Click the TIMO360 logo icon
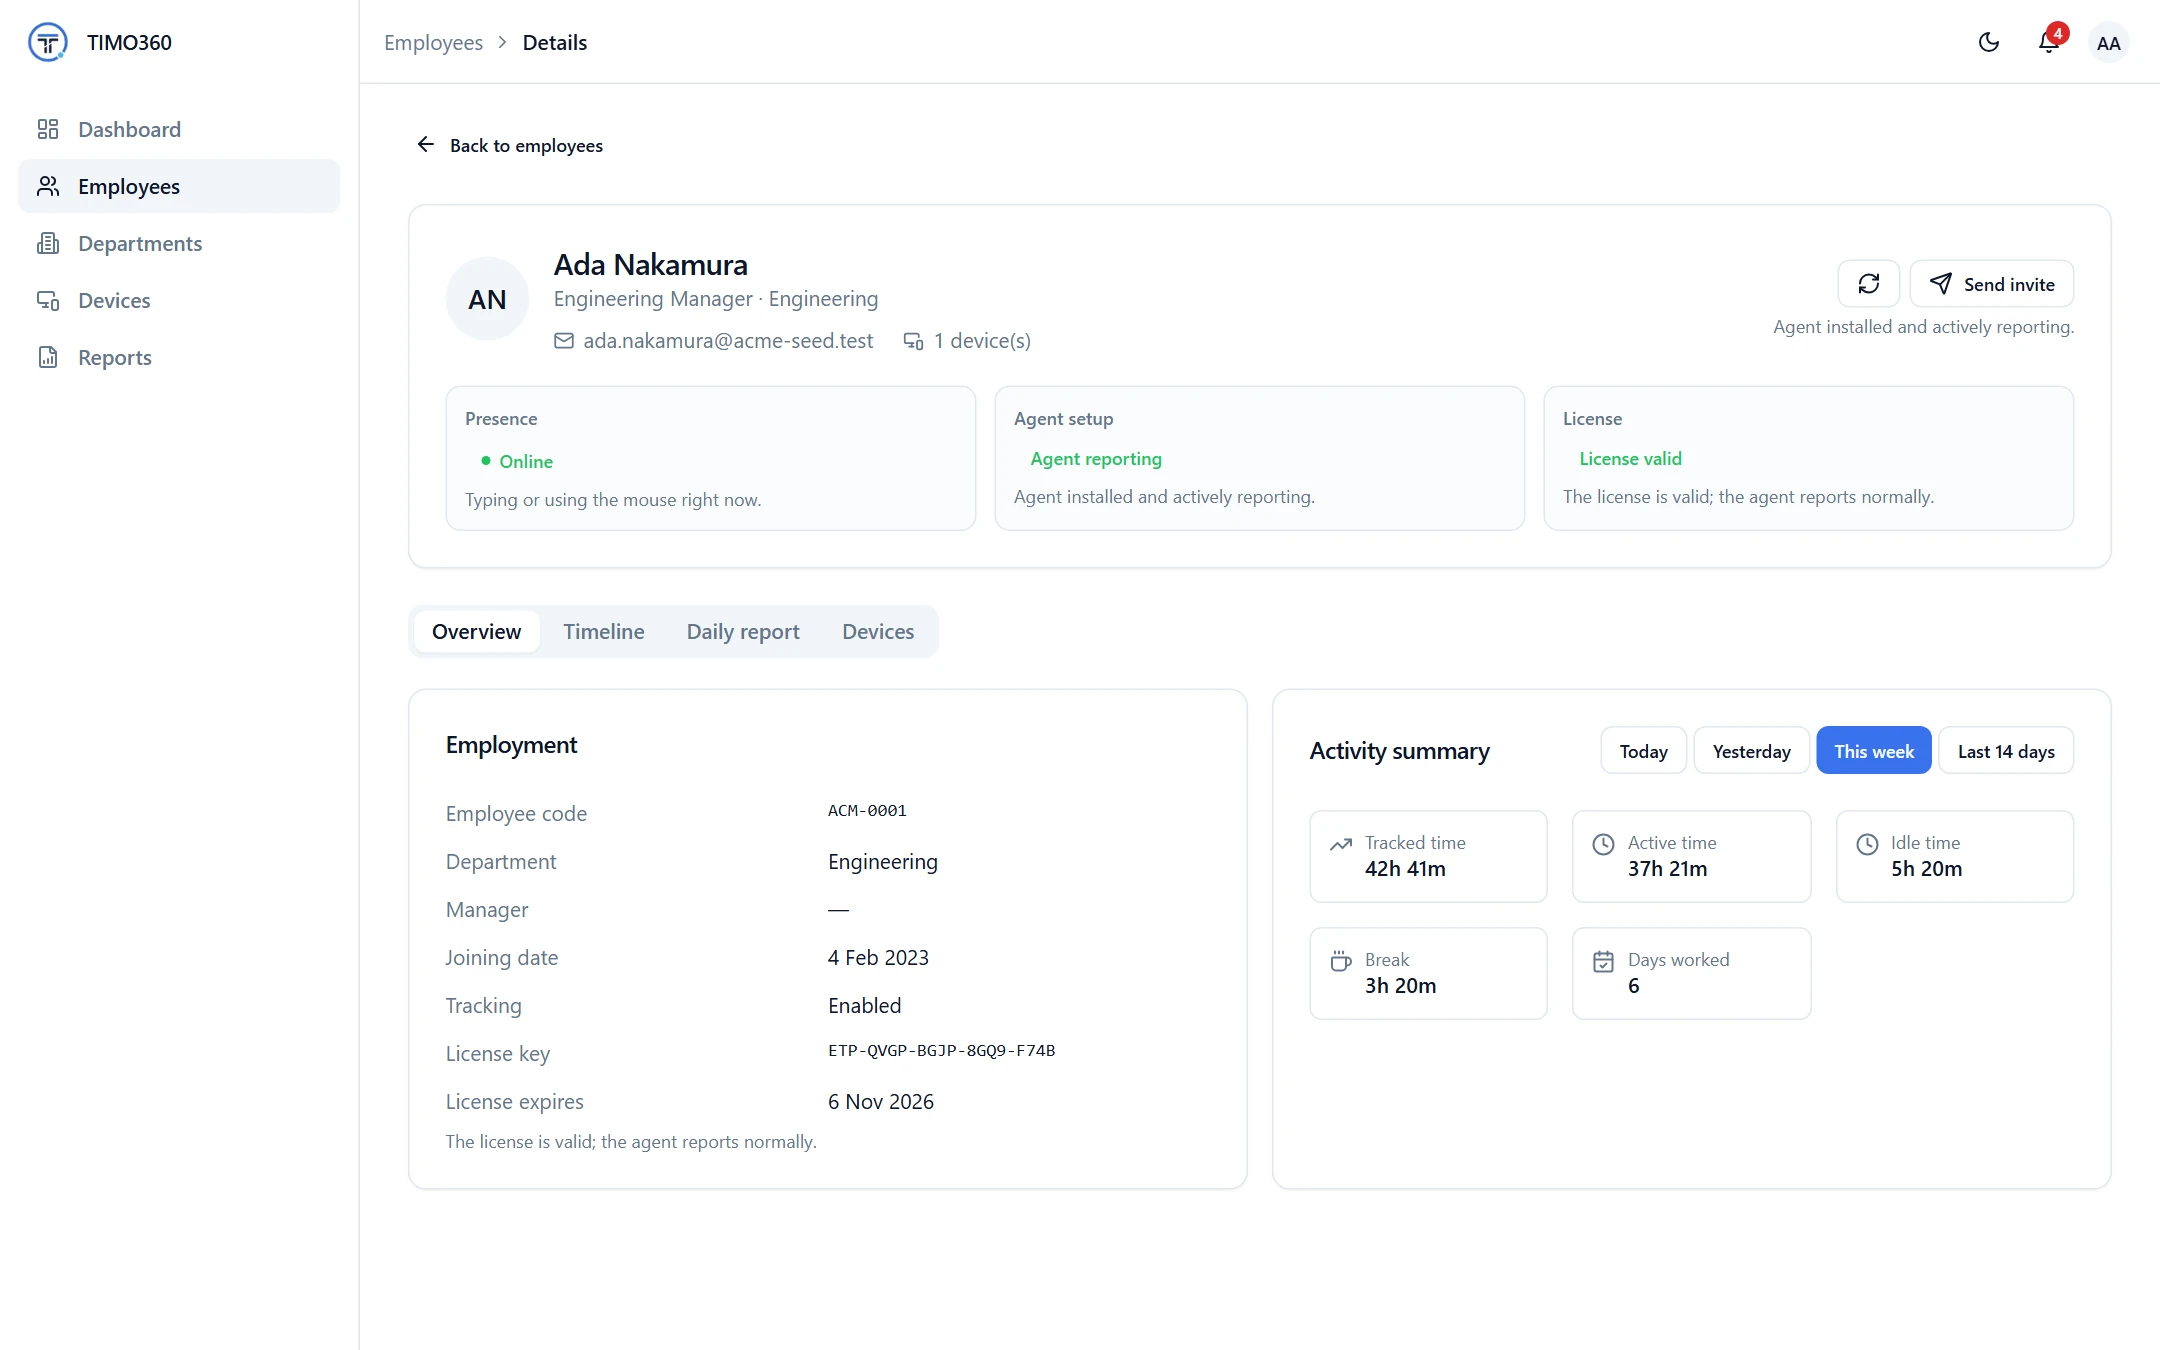 pos(48,42)
